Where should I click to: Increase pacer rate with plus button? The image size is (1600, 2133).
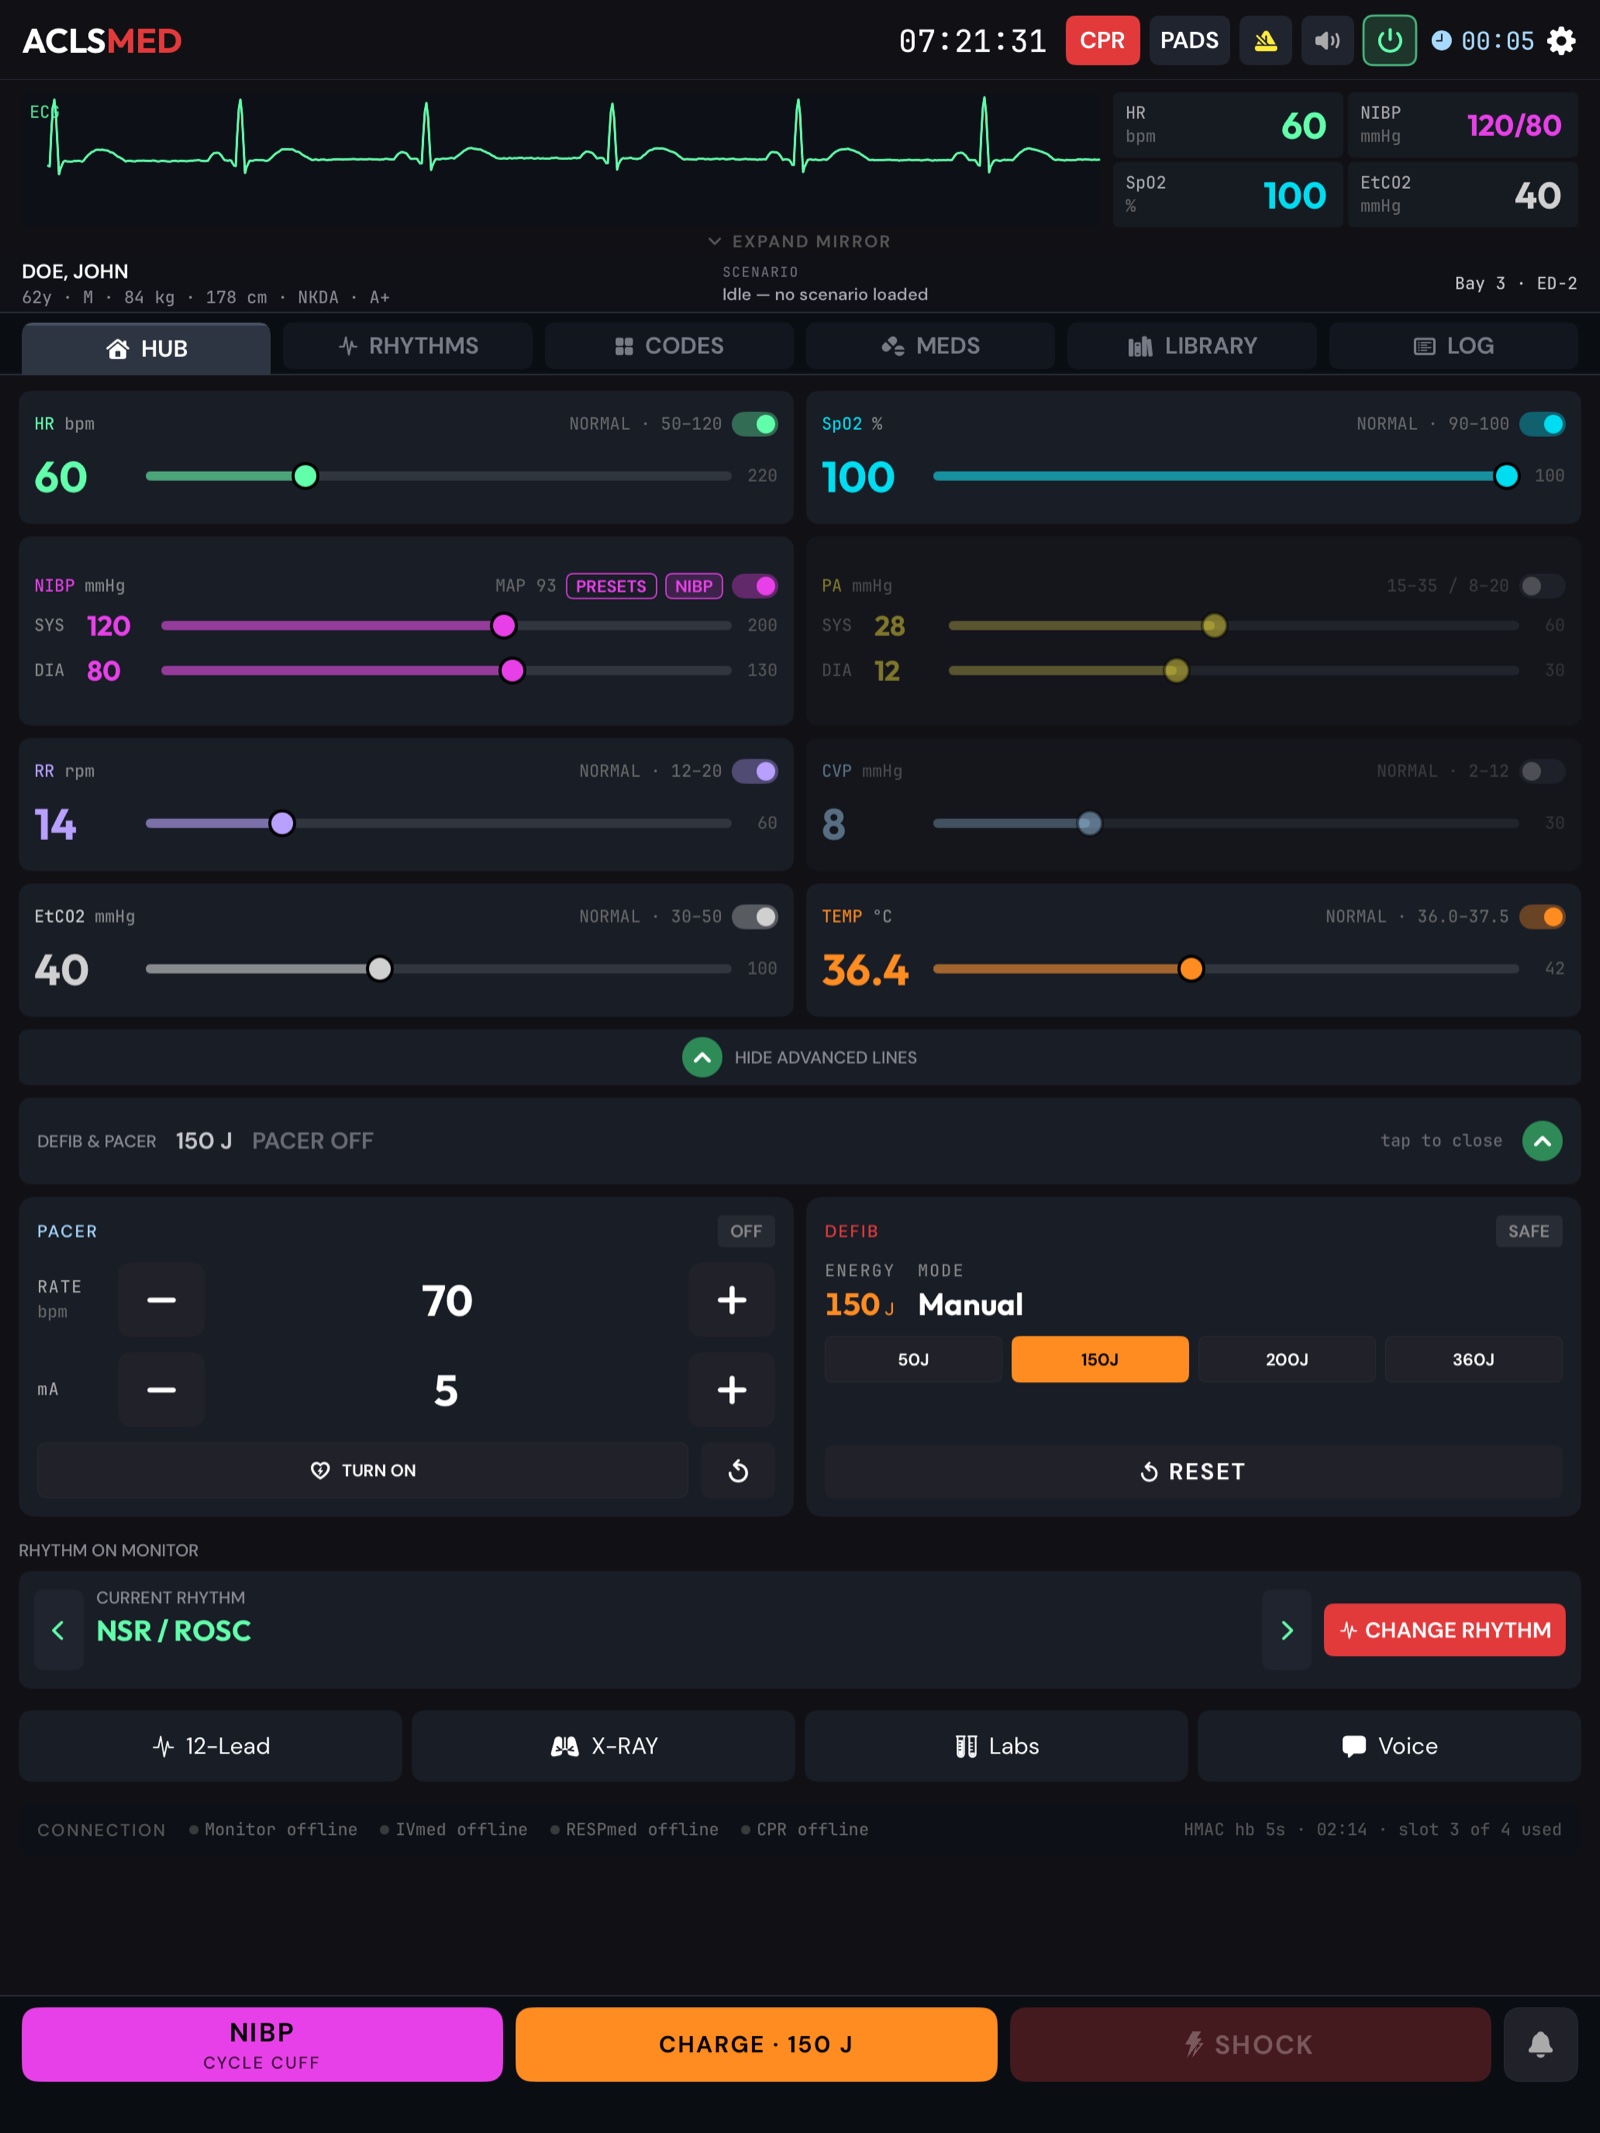click(x=732, y=1300)
